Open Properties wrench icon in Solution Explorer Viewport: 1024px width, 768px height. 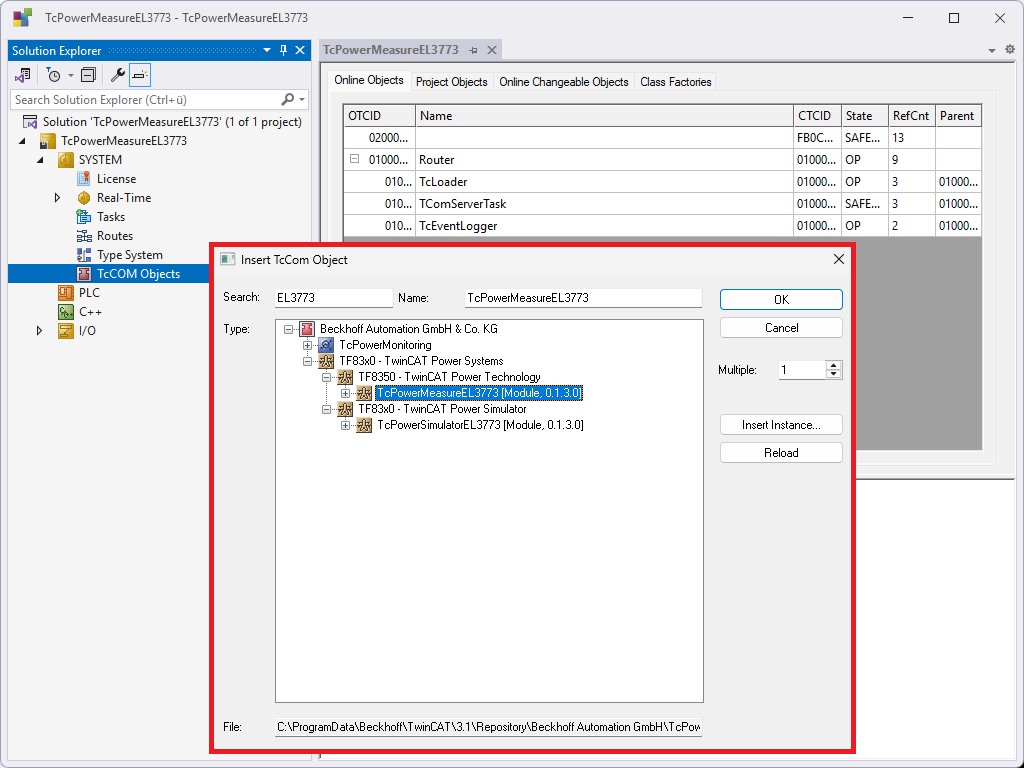(118, 76)
